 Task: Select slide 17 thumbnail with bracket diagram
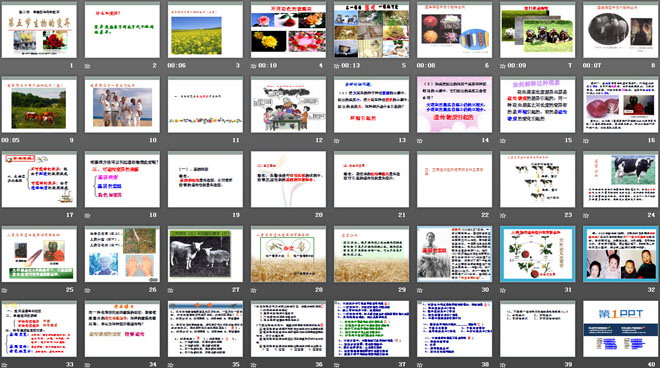coord(39,180)
